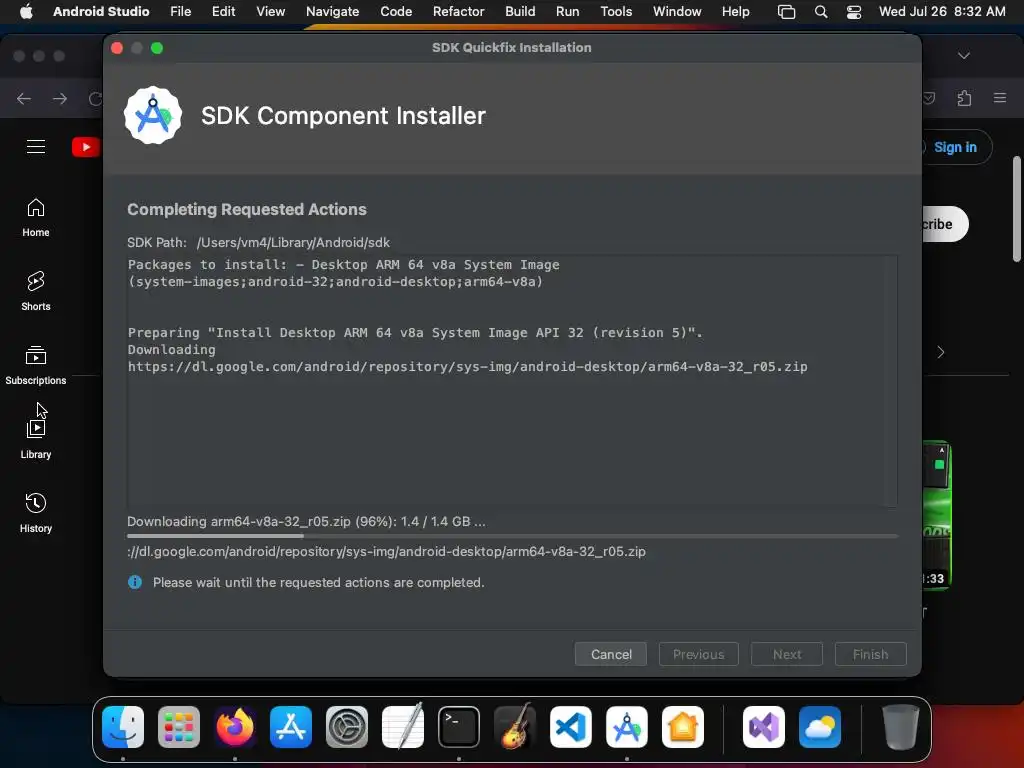1024x768 pixels.
Task: Click browser back arrow
Action: [24, 99]
